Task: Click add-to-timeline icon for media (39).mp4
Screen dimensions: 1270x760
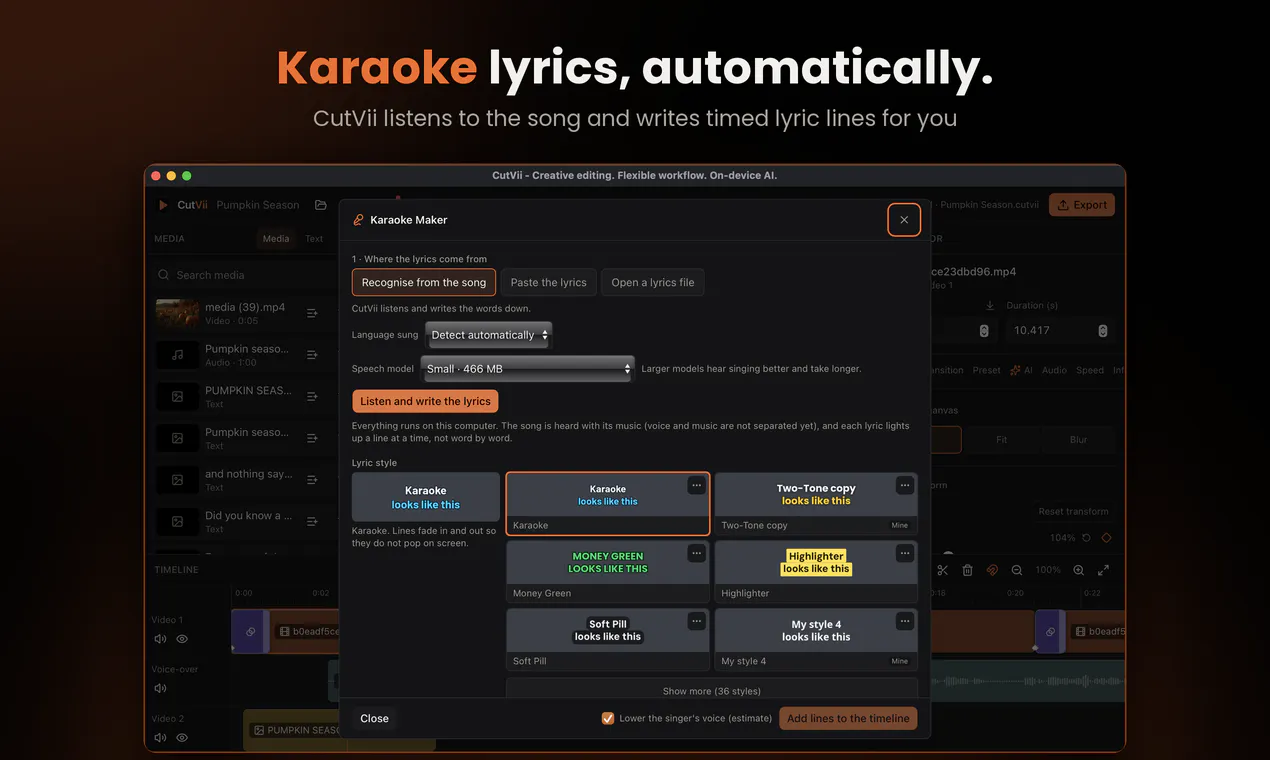Action: click(x=312, y=313)
